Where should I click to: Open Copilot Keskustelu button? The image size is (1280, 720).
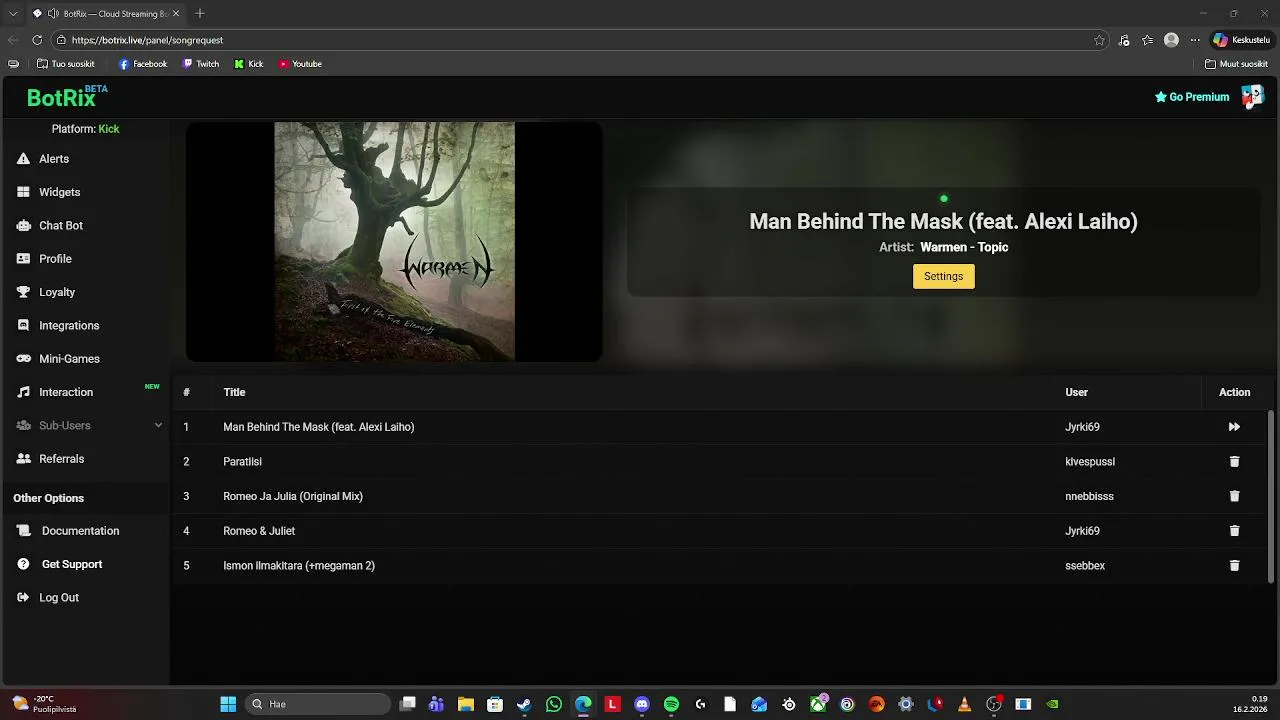pos(1241,40)
